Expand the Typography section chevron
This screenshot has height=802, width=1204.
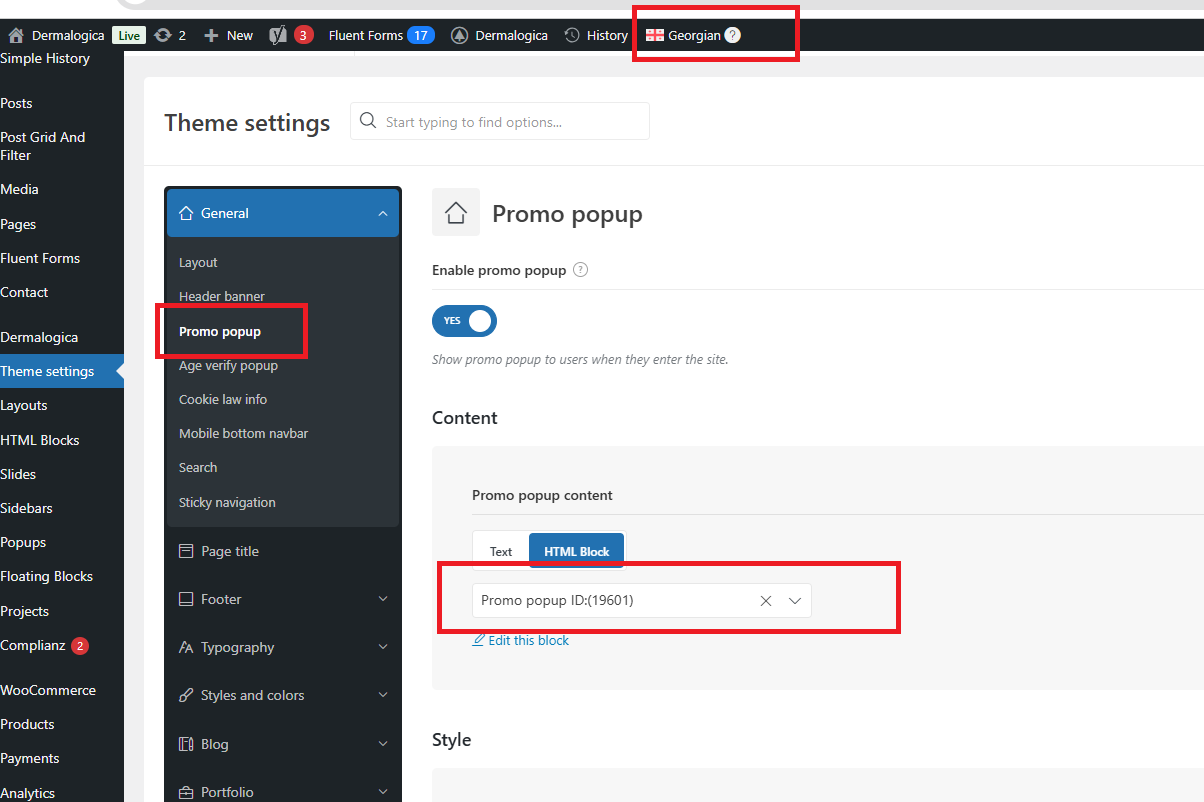[x=383, y=647]
